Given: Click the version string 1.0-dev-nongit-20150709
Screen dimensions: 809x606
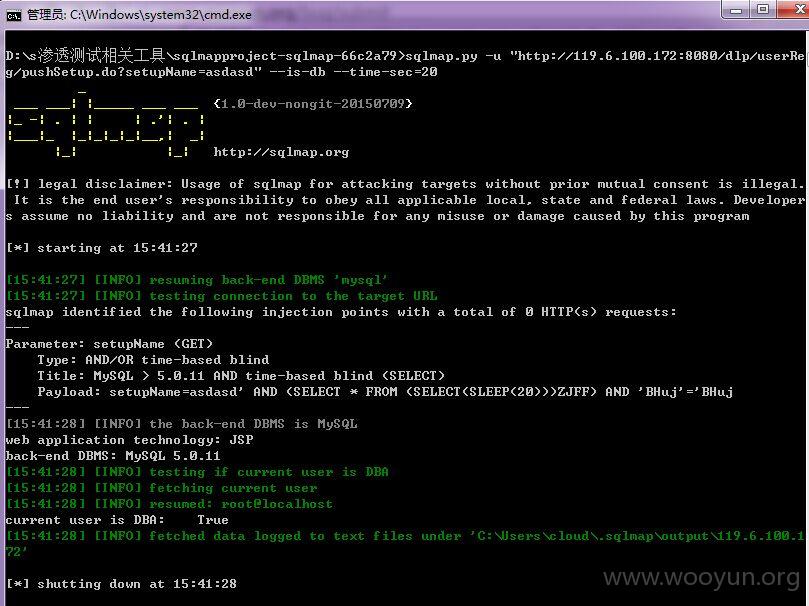Looking at the screenshot, I should click(313, 104).
